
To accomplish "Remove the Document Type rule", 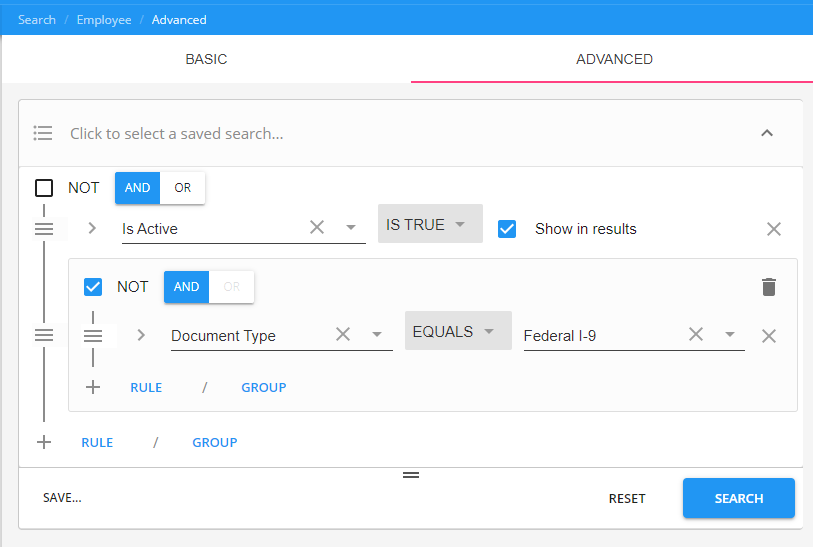I will (x=768, y=336).
